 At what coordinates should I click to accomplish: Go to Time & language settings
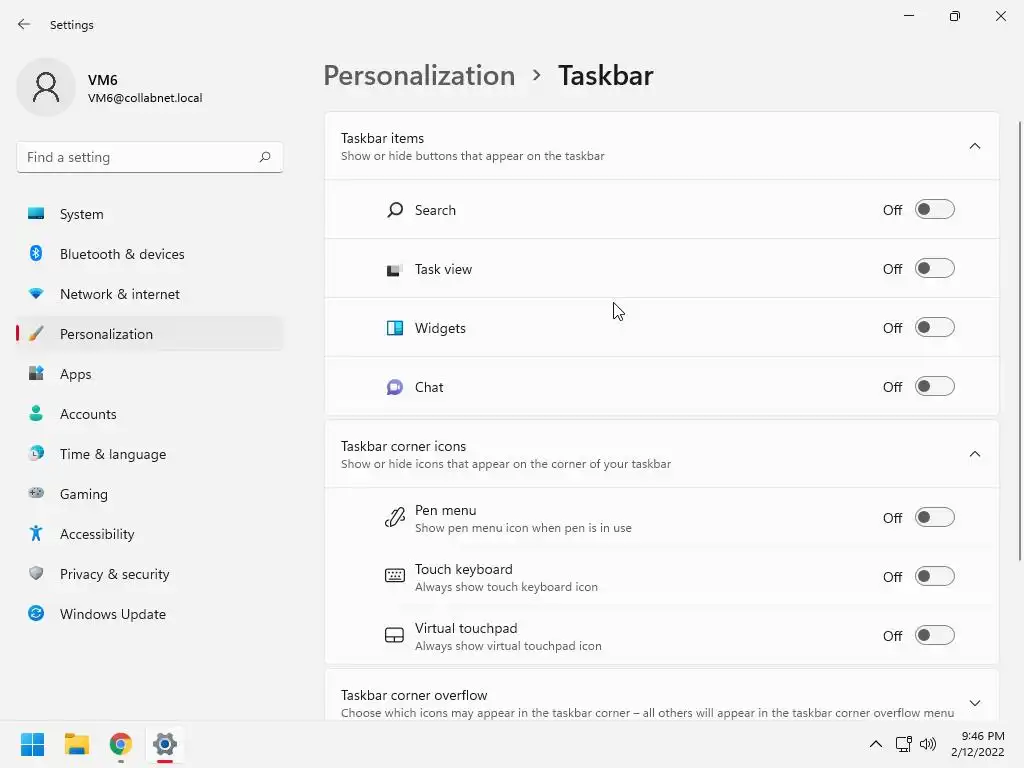(150, 453)
